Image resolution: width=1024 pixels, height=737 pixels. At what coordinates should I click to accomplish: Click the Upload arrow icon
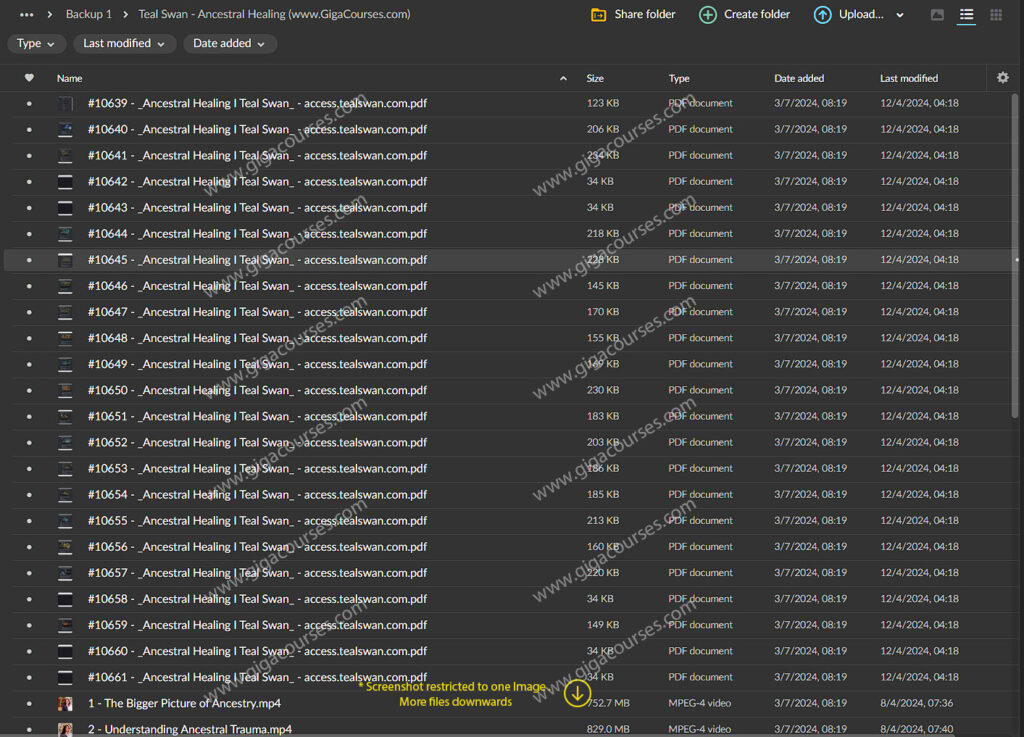[822, 15]
